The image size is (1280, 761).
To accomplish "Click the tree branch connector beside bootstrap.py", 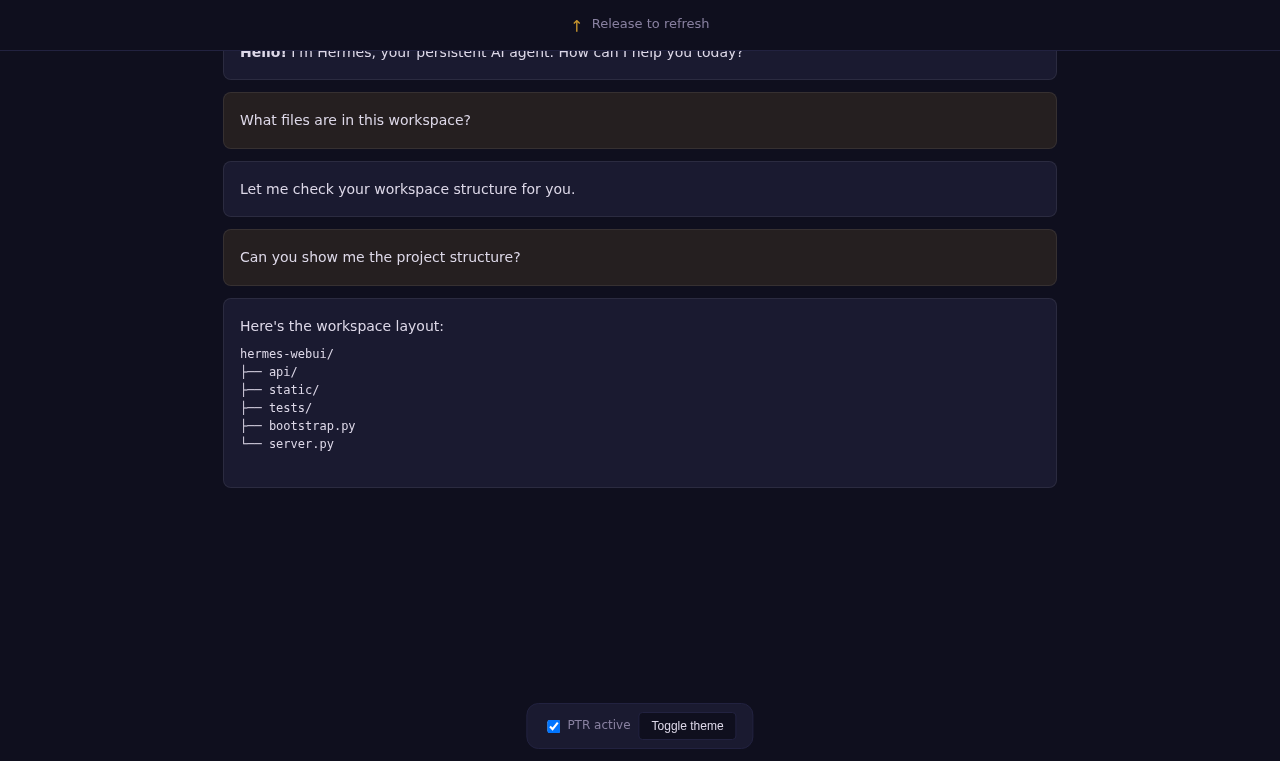I will pos(251,426).
